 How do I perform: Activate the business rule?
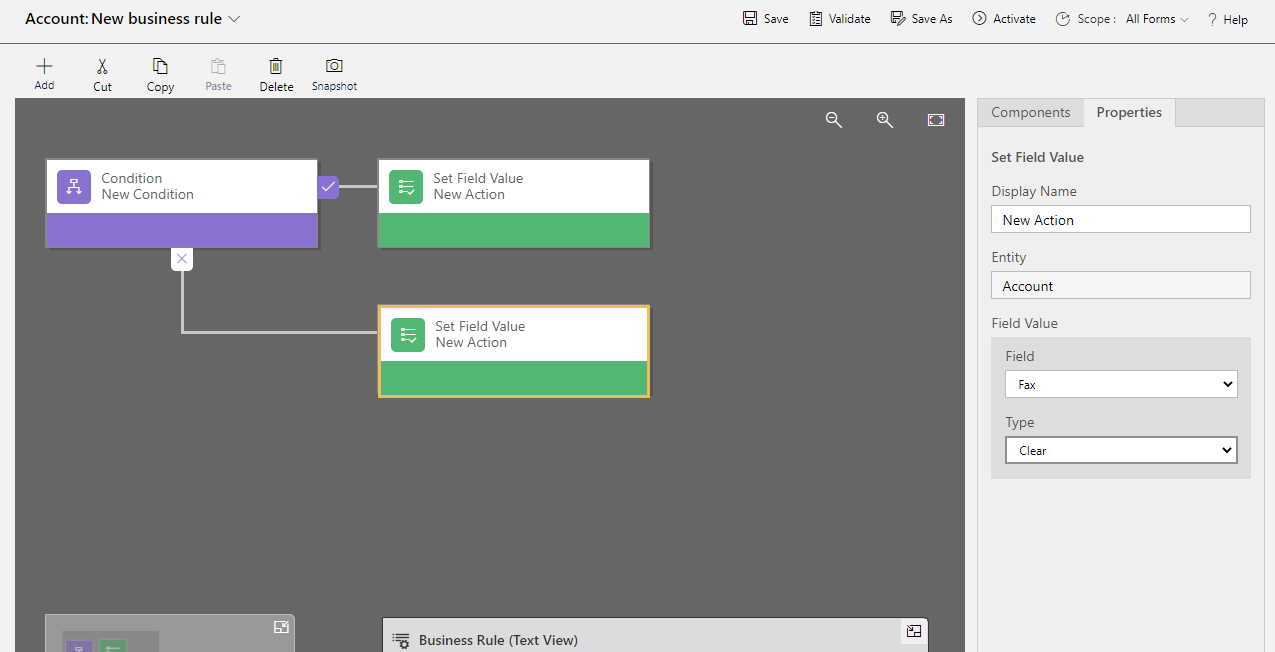(x=1003, y=18)
